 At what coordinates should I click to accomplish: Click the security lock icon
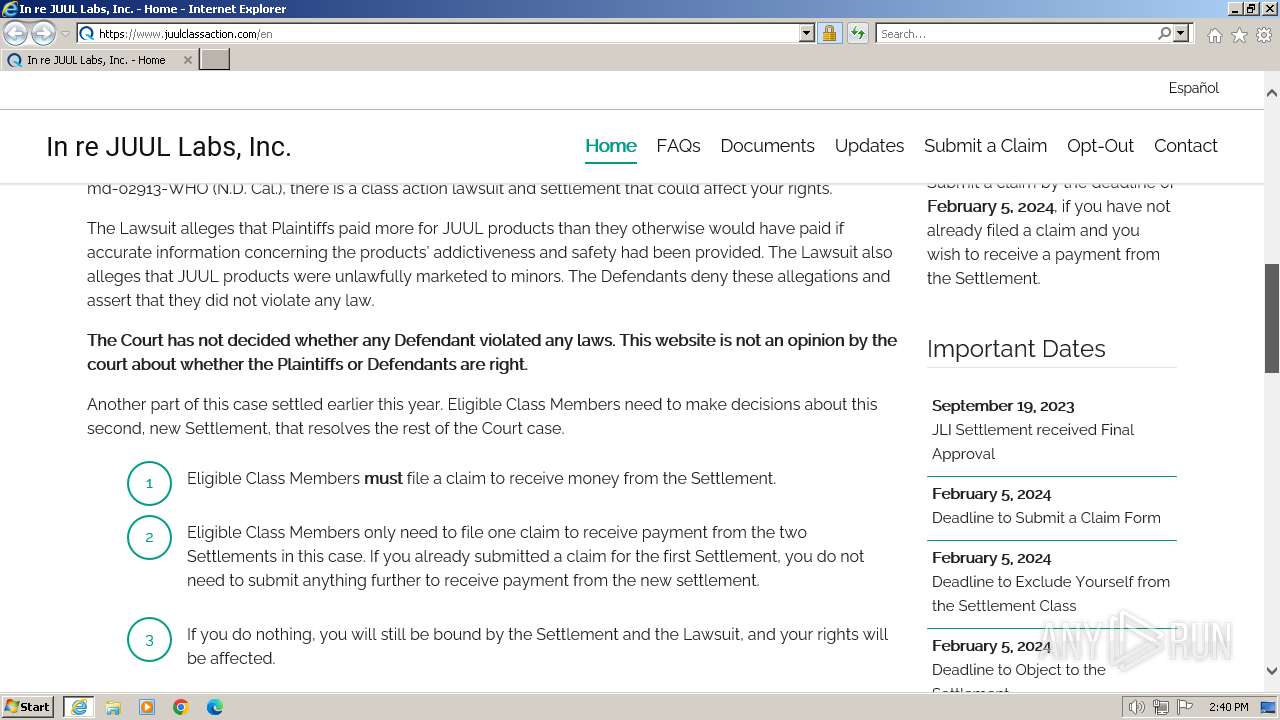click(830, 33)
